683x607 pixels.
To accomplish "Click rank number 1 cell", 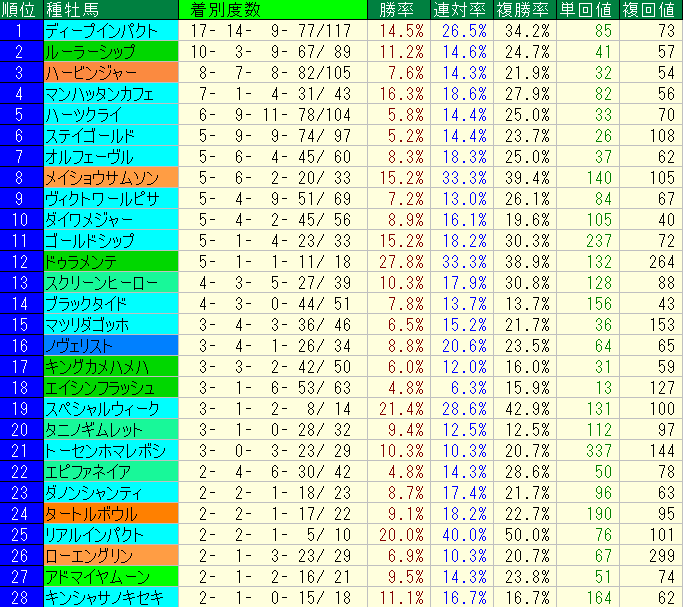I will [x=21, y=30].
